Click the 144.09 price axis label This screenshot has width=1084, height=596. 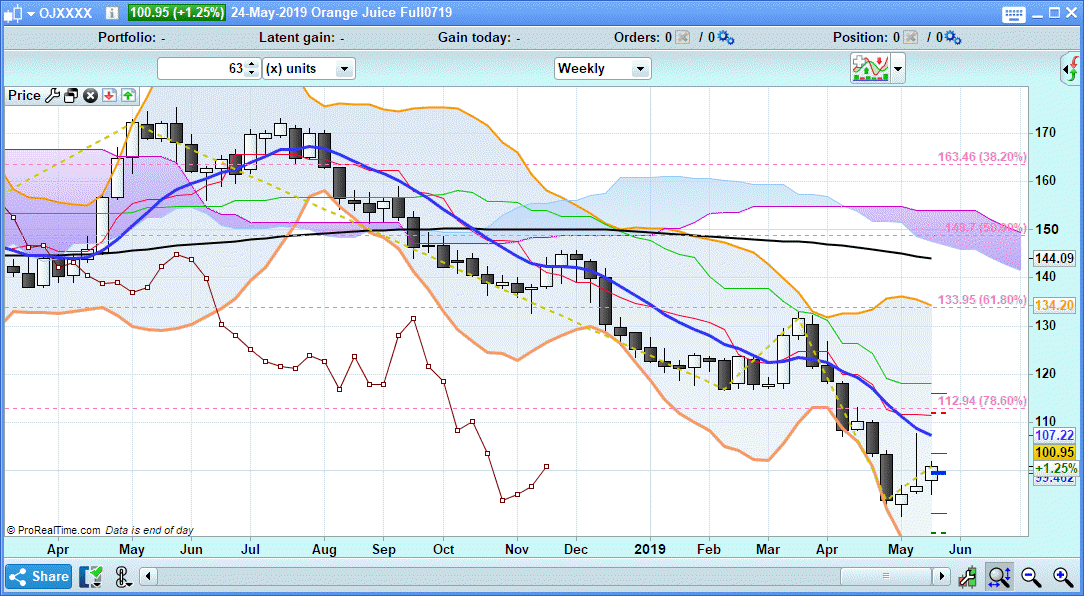1055,259
